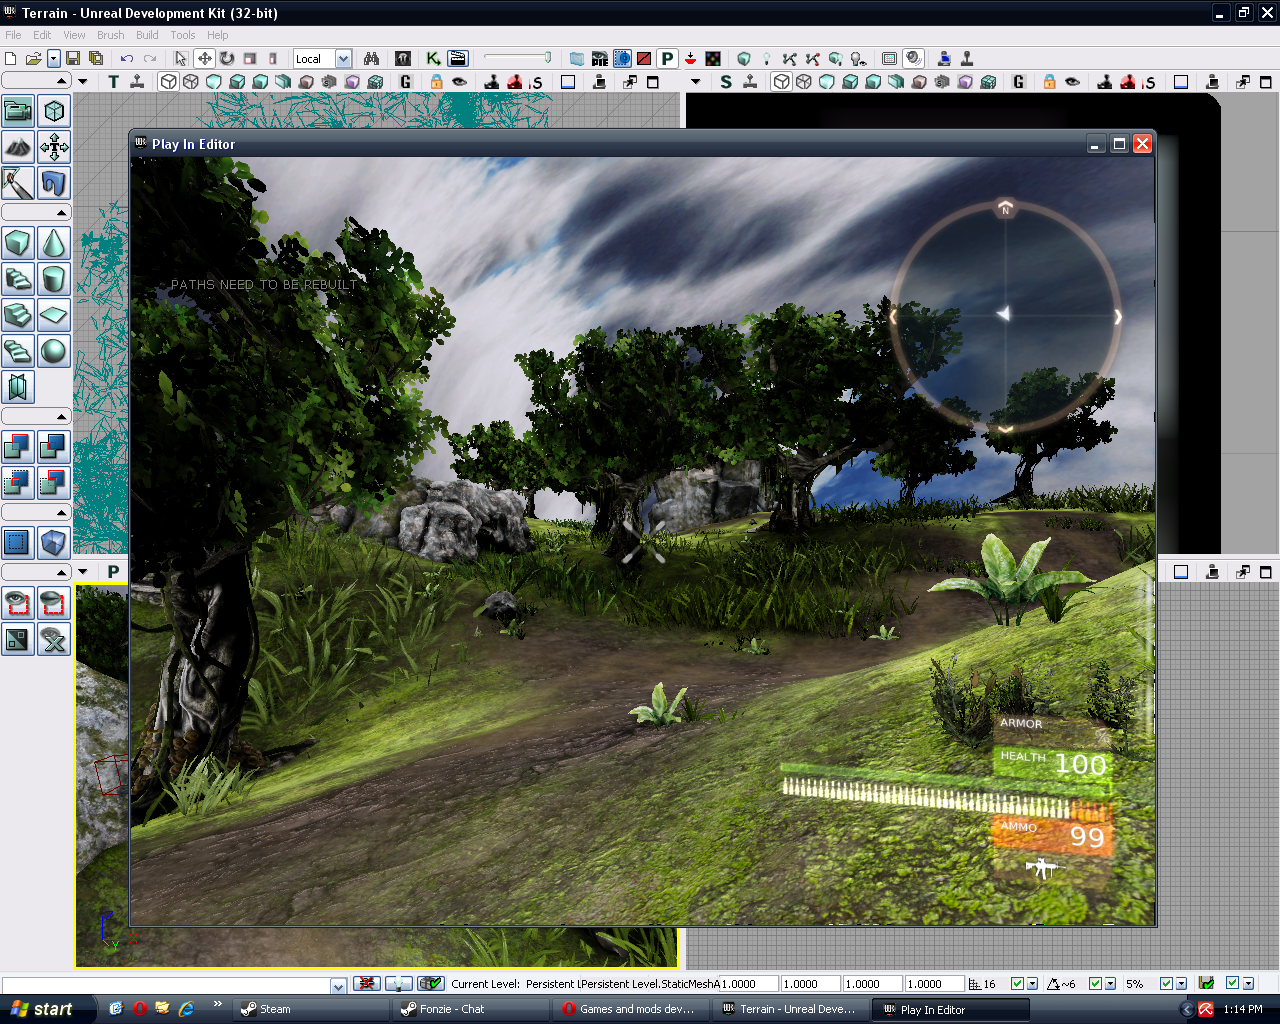The height and width of the screenshot is (1024, 1280).
Task: Collapse the editor modes toolbox section
Action: [61, 81]
